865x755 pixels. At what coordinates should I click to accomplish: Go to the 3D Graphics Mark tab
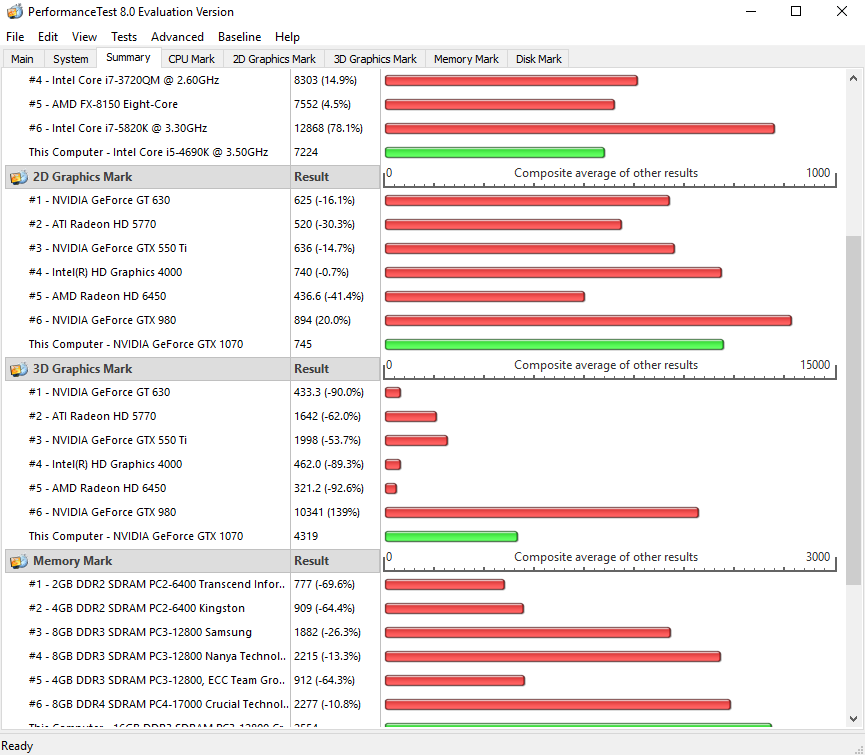375,59
